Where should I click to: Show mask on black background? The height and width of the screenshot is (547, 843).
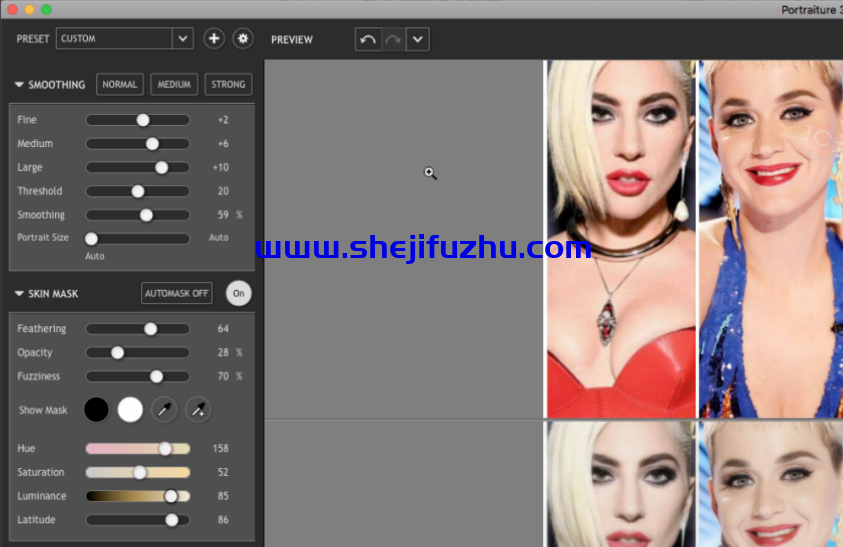click(x=96, y=410)
